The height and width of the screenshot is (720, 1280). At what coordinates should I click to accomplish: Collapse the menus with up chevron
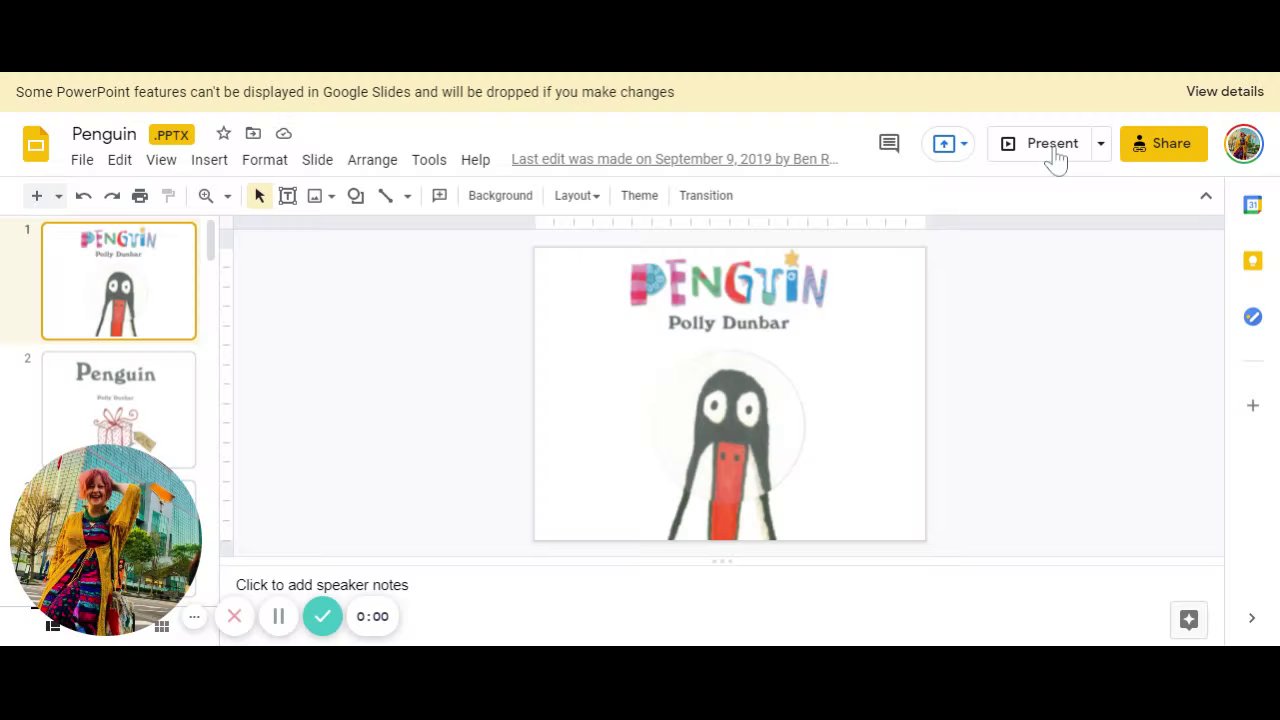click(1206, 196)
